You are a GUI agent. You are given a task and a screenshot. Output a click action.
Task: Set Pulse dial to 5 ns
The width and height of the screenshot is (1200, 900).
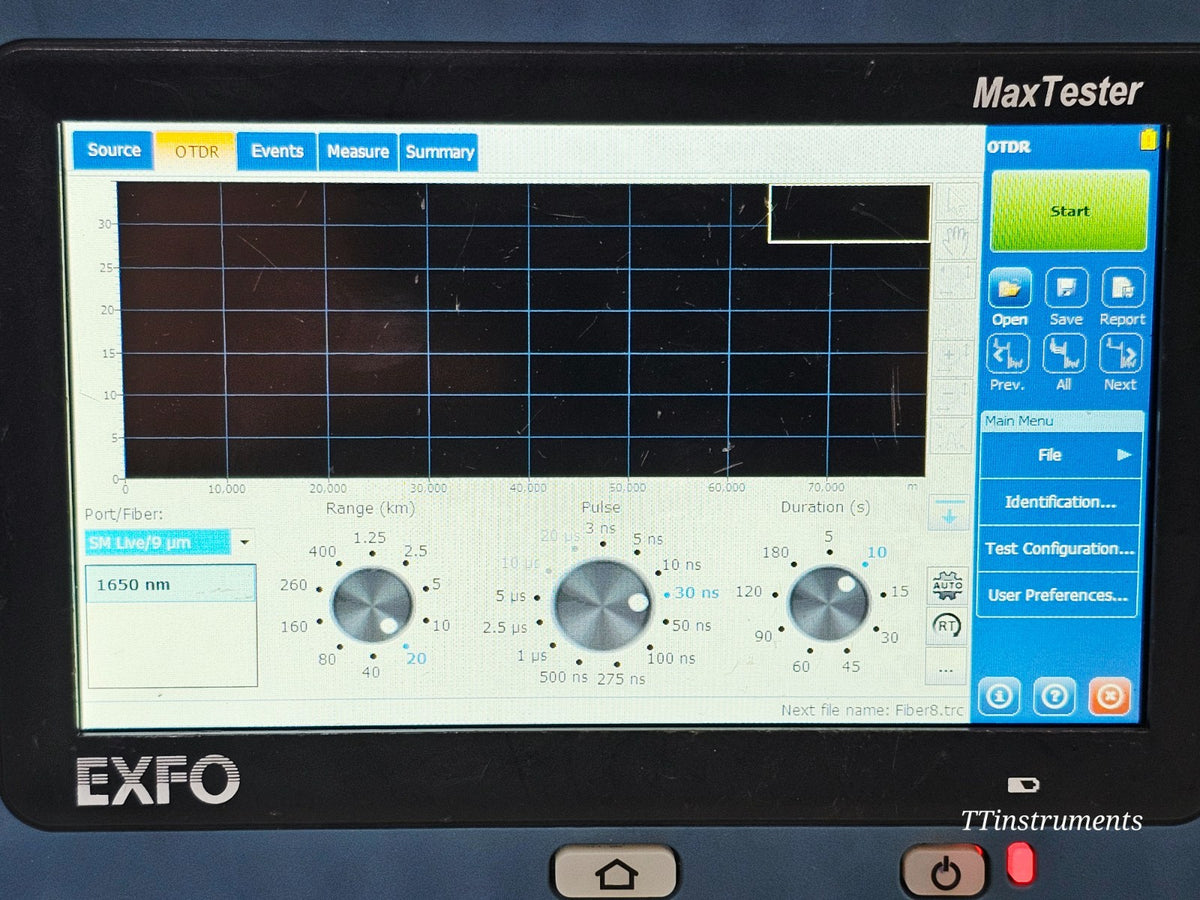[x=648, y=539]
